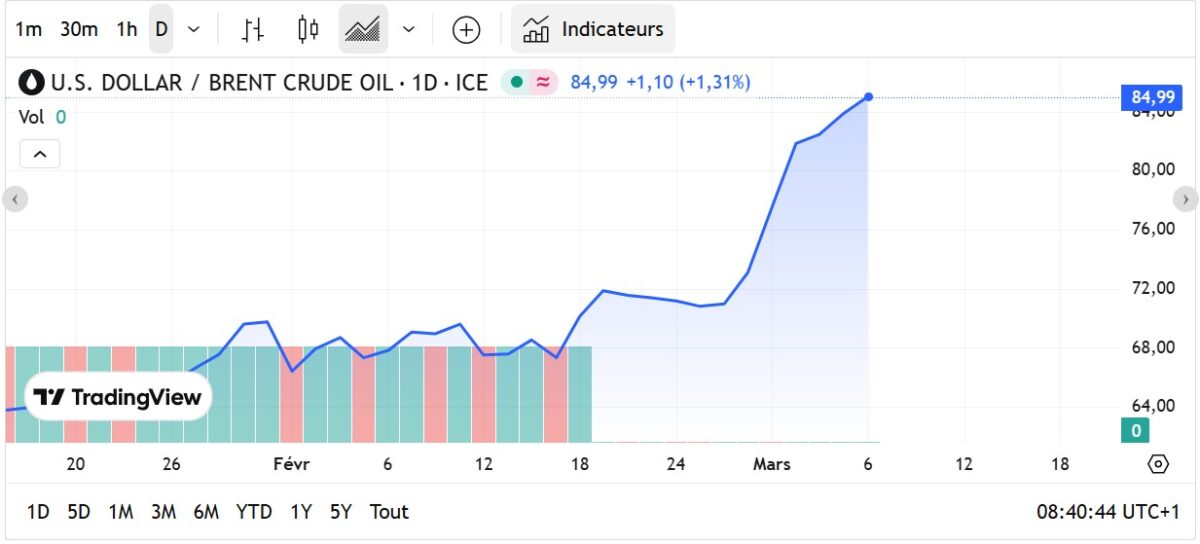The image size is (1200, 544).
Task: Click the TradingView logo
Action: point(118,397)
